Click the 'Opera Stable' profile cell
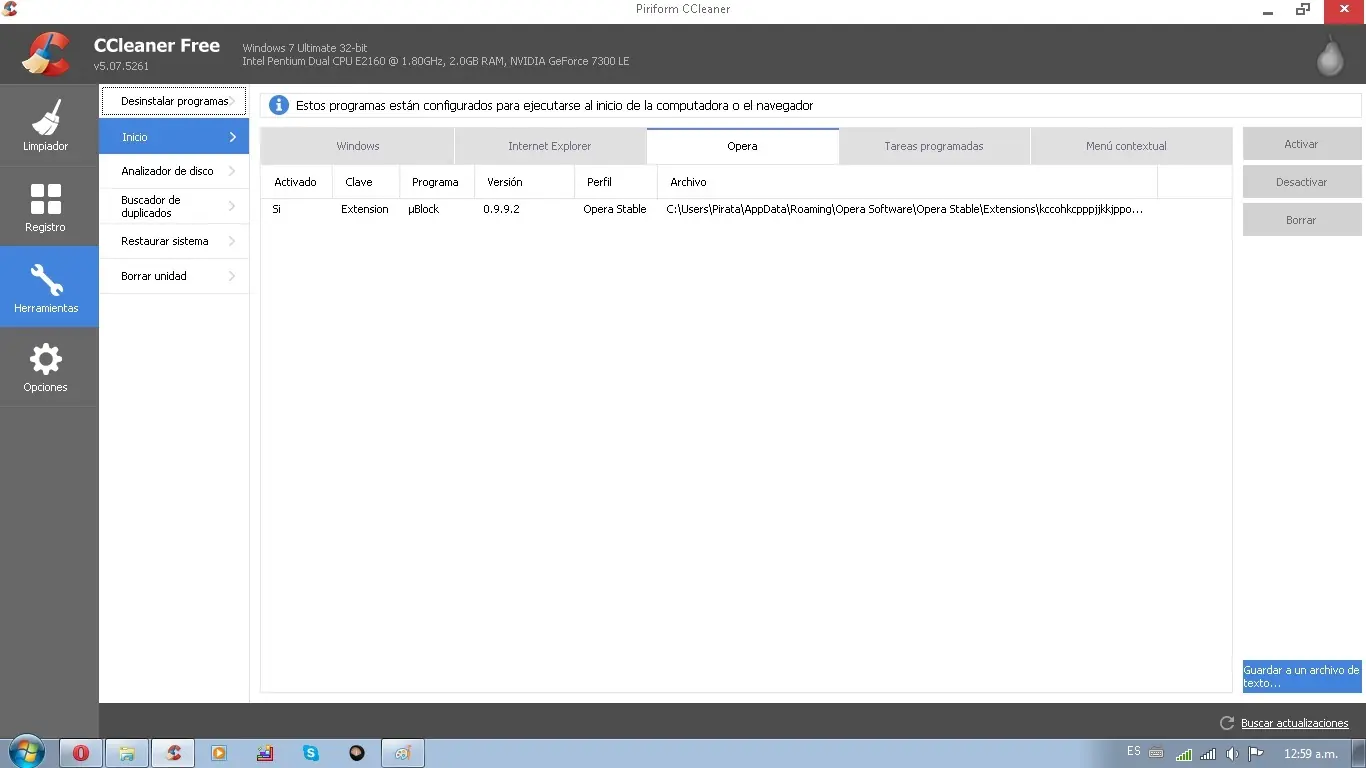The height and width of the screenshot is (768, 1366). point(615,209)
